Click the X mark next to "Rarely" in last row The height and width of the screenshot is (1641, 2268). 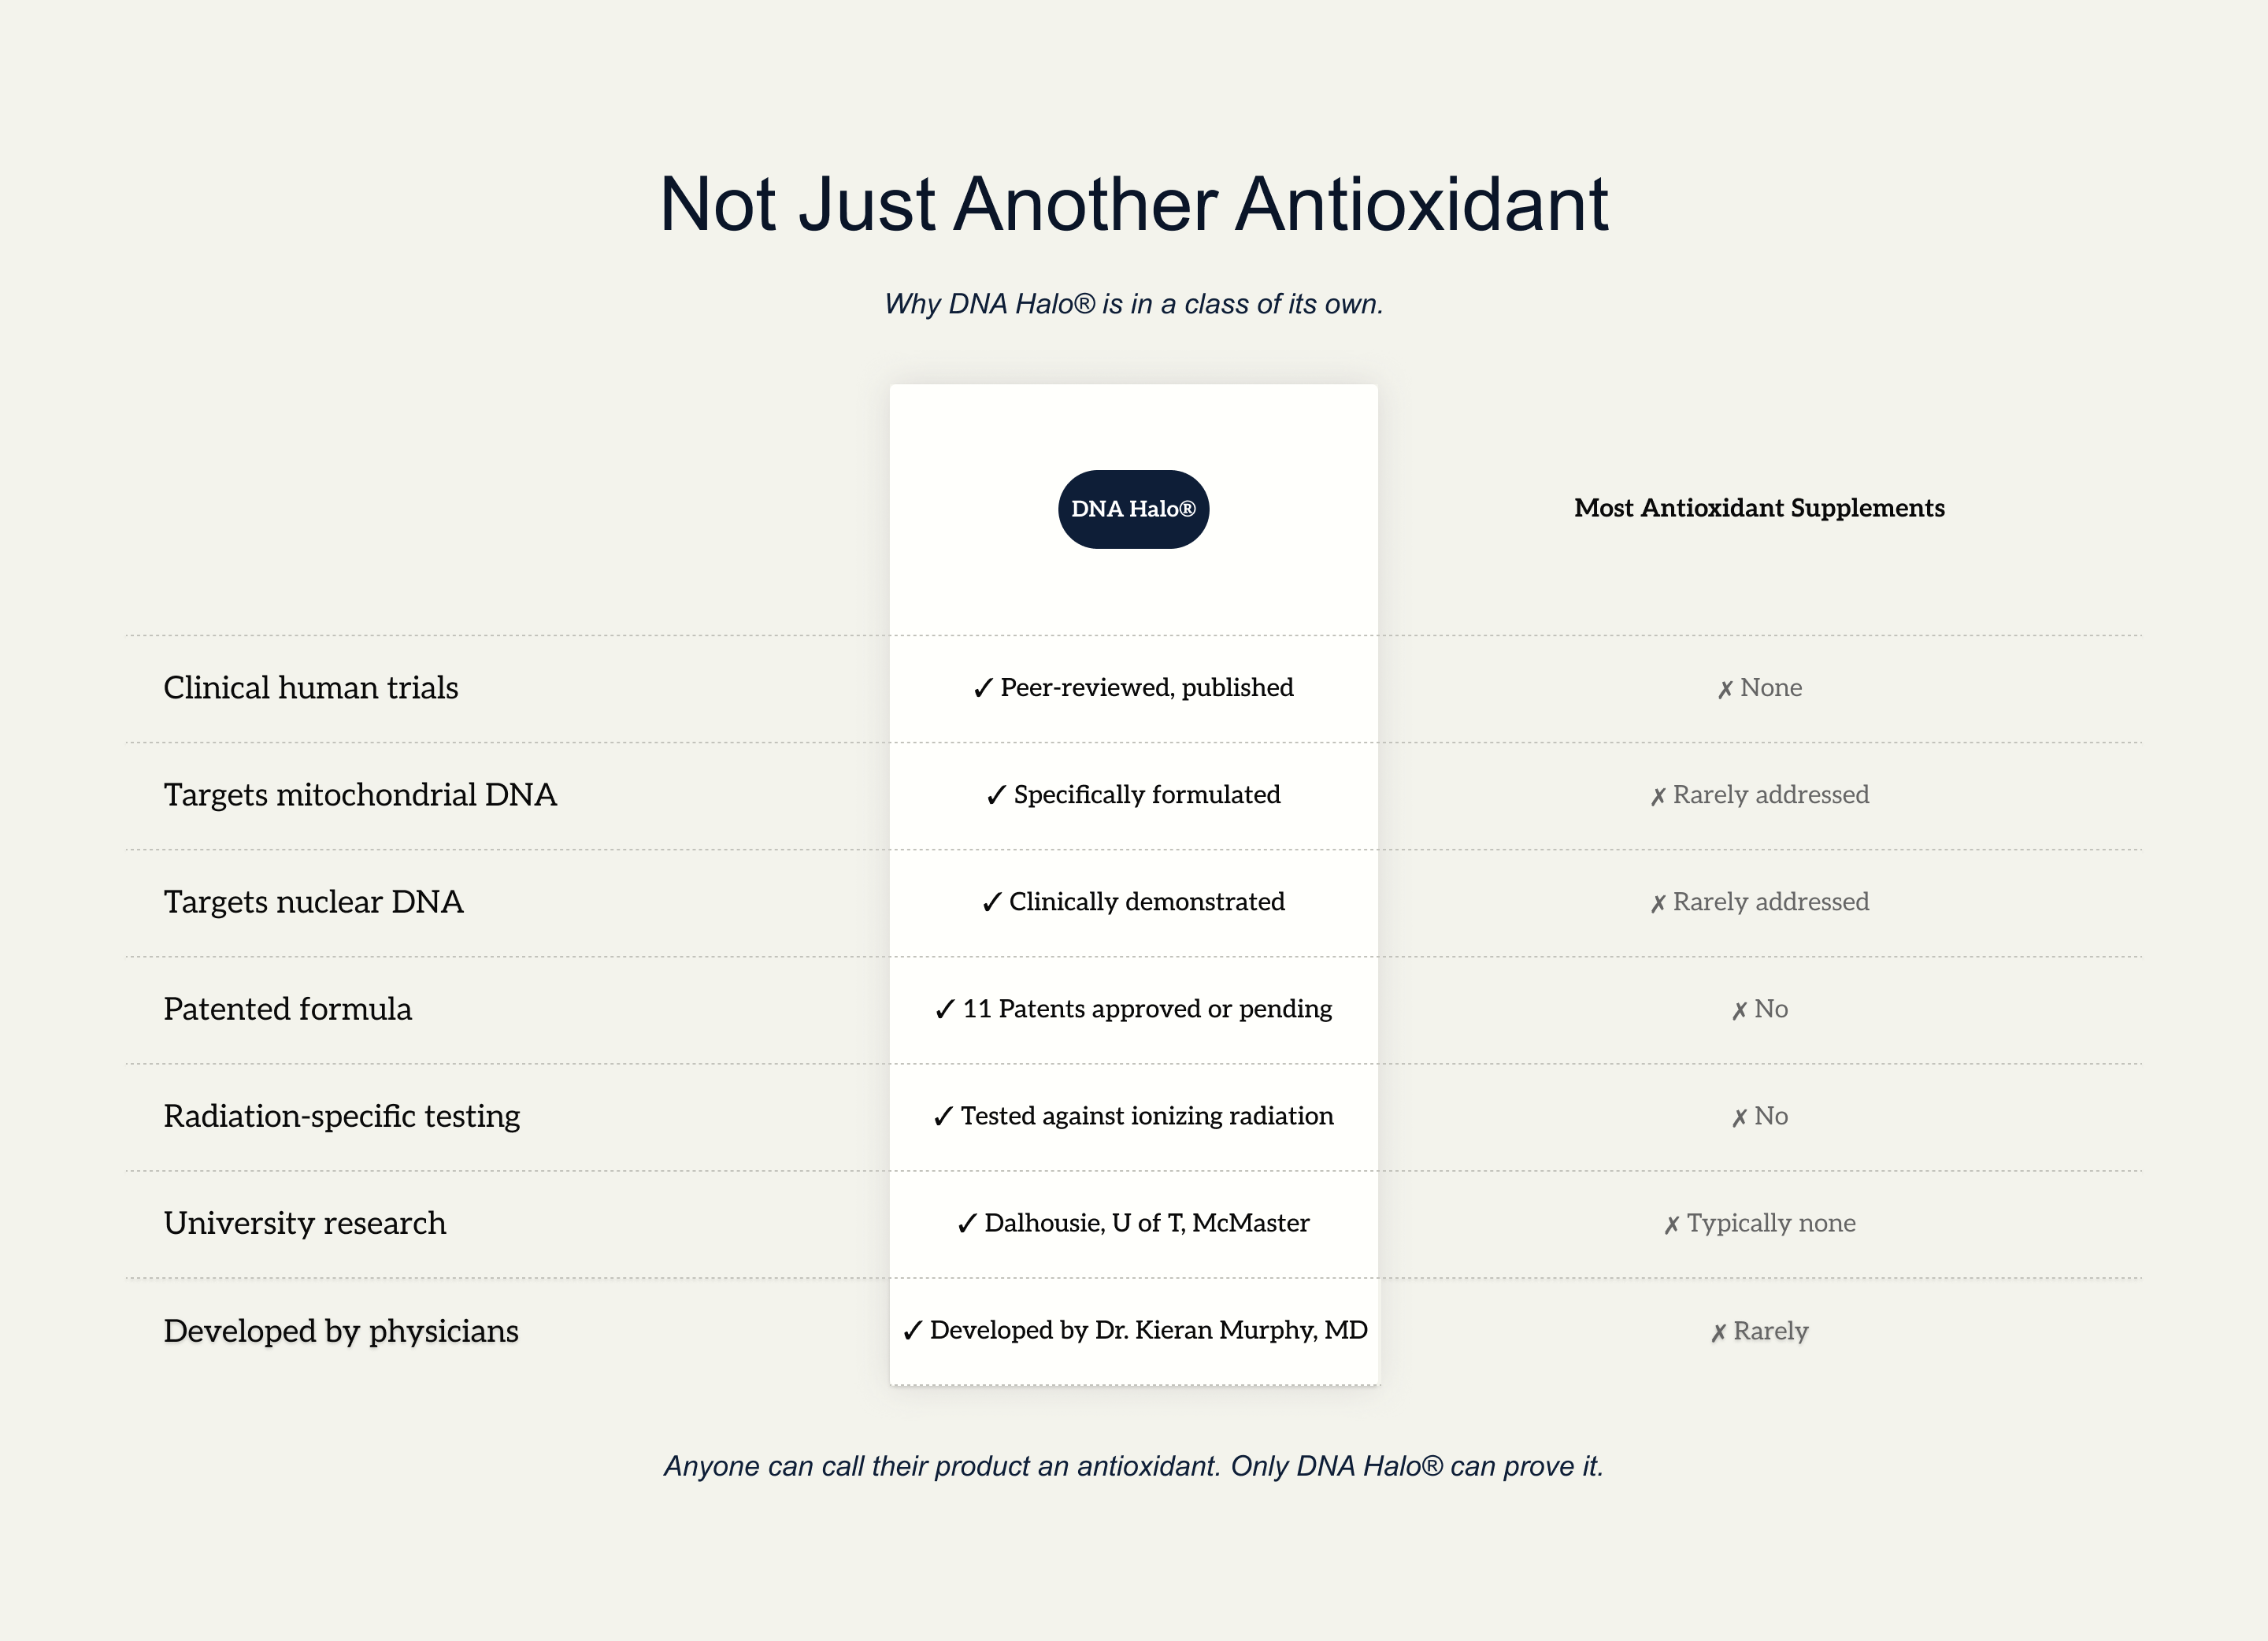coord(1718,1333)
